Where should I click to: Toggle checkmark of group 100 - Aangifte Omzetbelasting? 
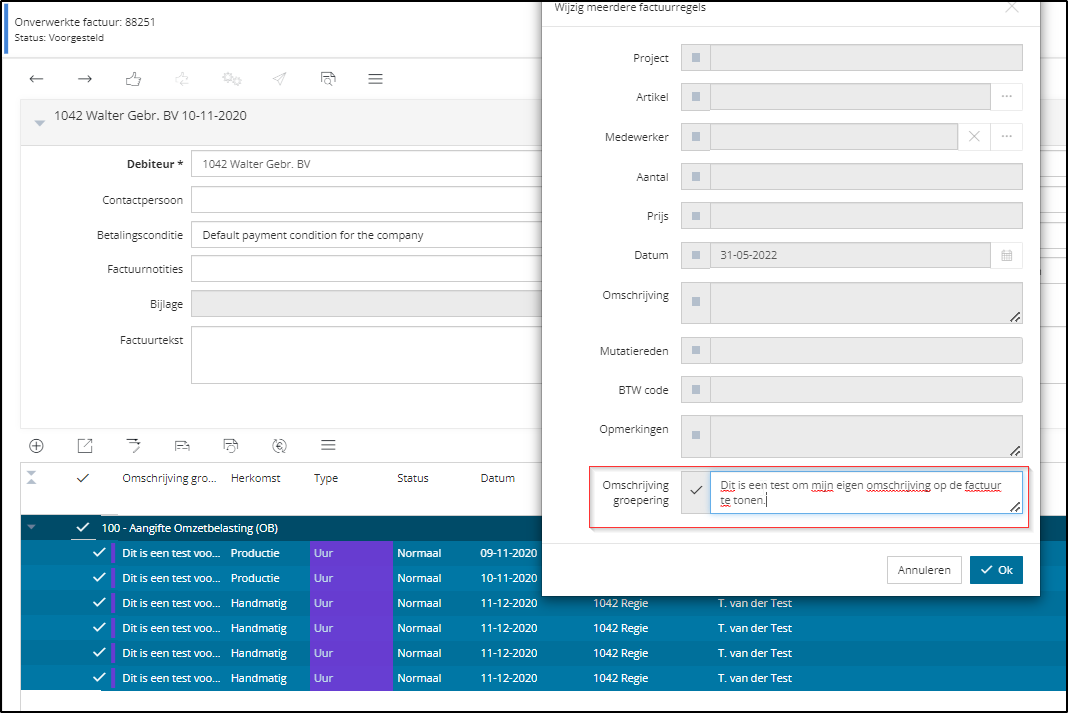coord(83,527)
